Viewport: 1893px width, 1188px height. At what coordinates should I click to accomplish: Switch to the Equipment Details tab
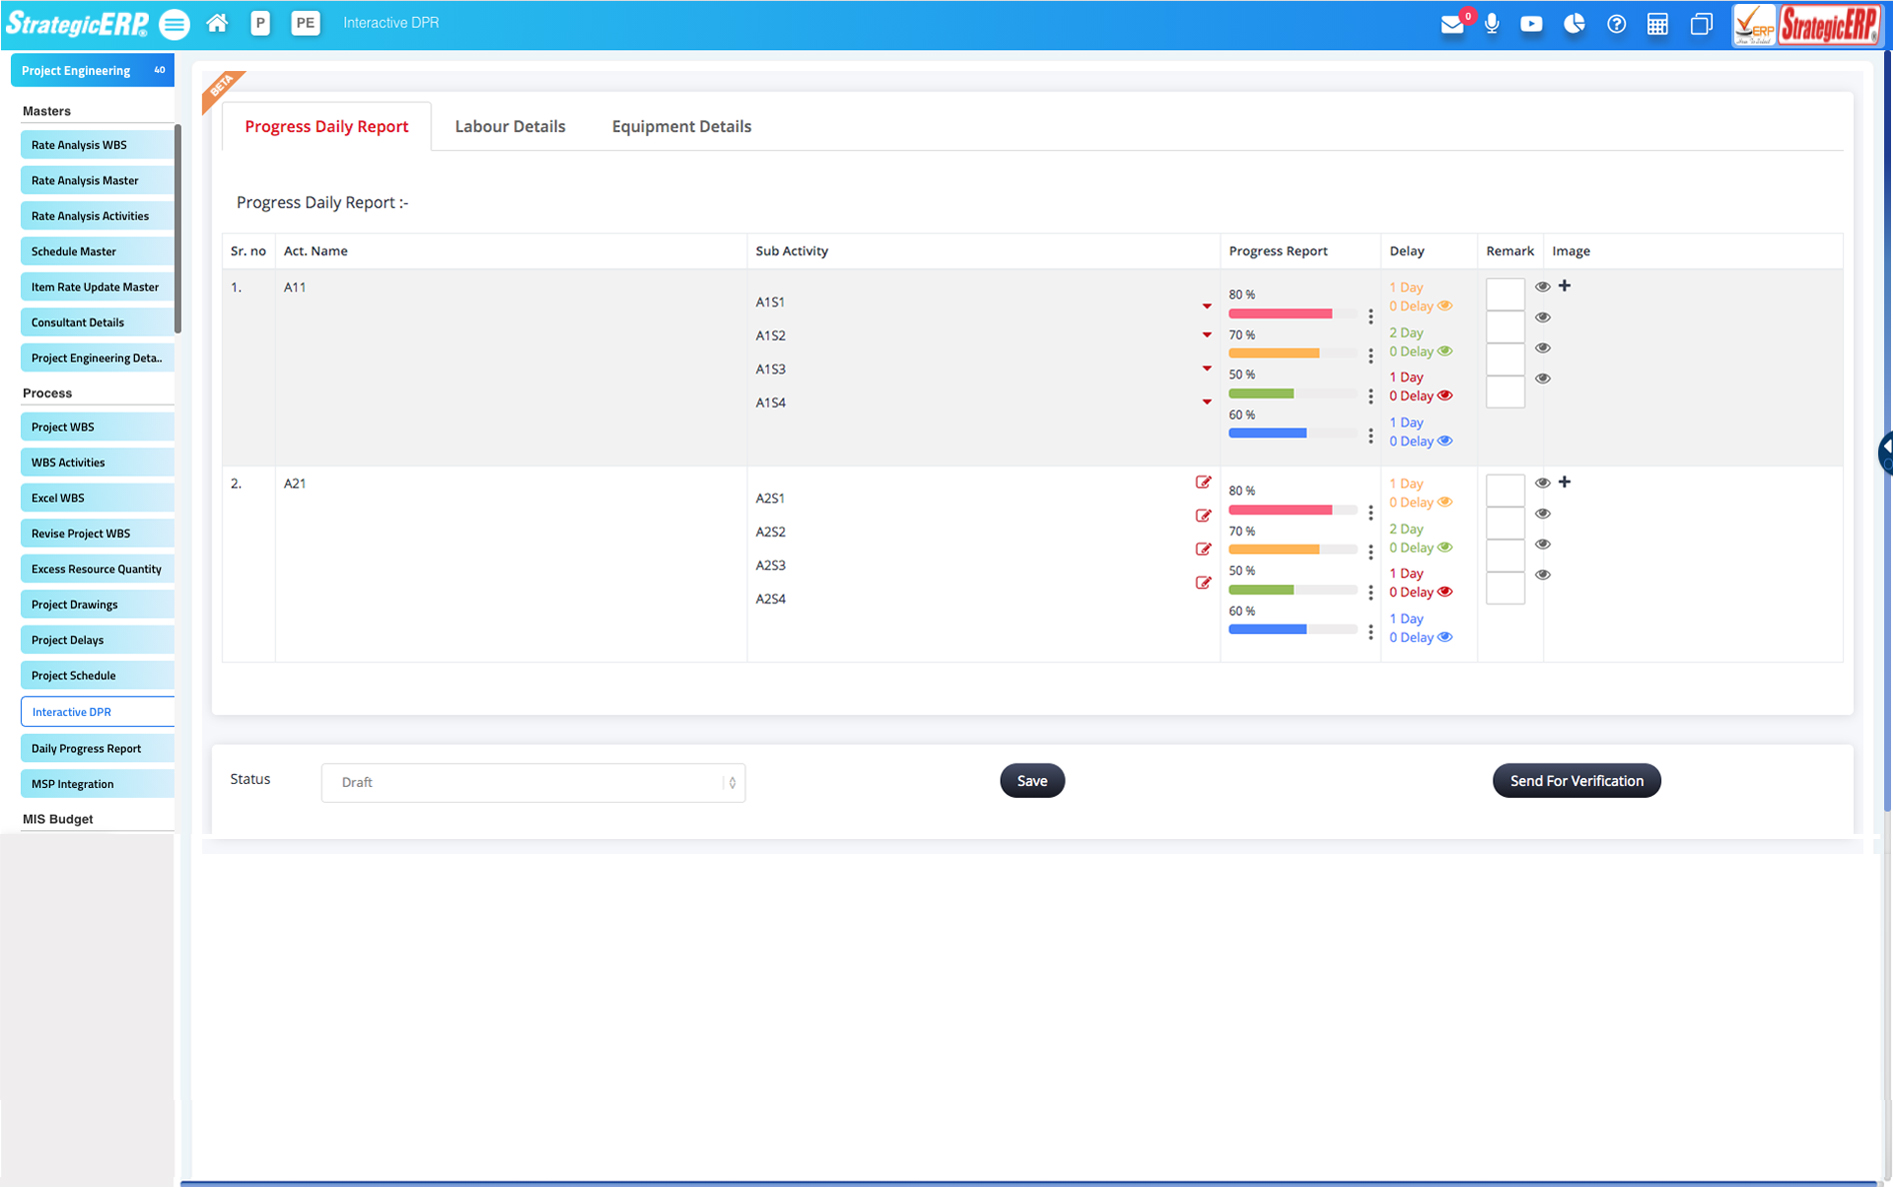[x=681, y=126]
